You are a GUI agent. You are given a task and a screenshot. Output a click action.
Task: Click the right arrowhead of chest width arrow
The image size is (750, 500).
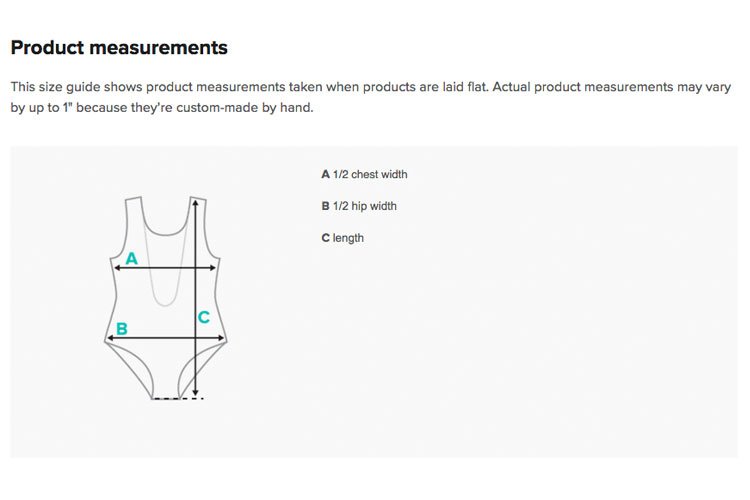212,268
